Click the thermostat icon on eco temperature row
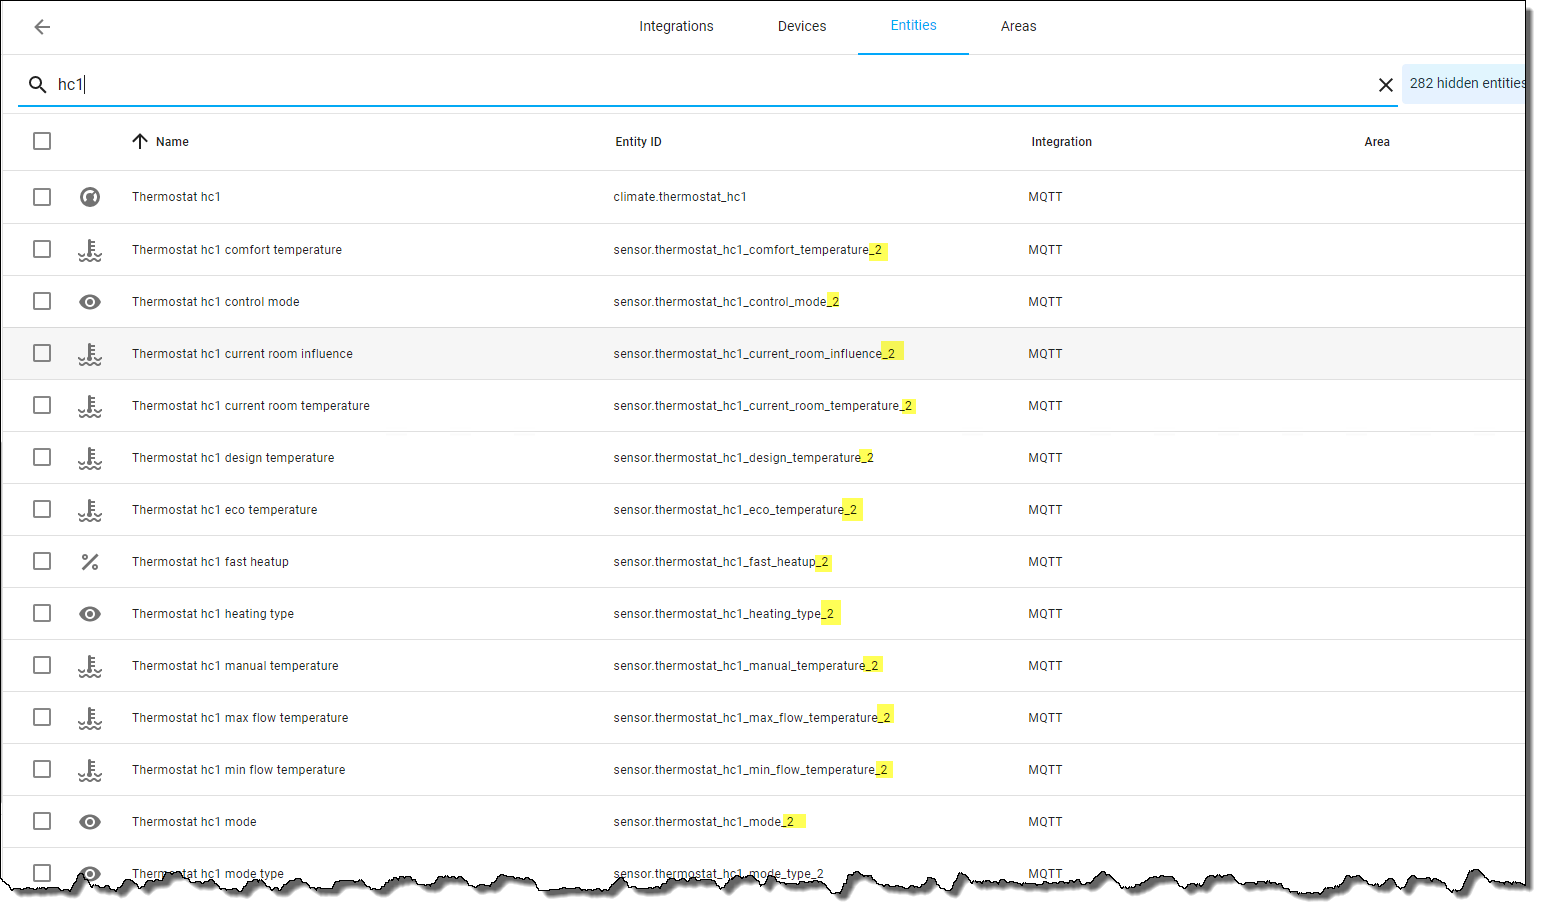 (90, 509)
